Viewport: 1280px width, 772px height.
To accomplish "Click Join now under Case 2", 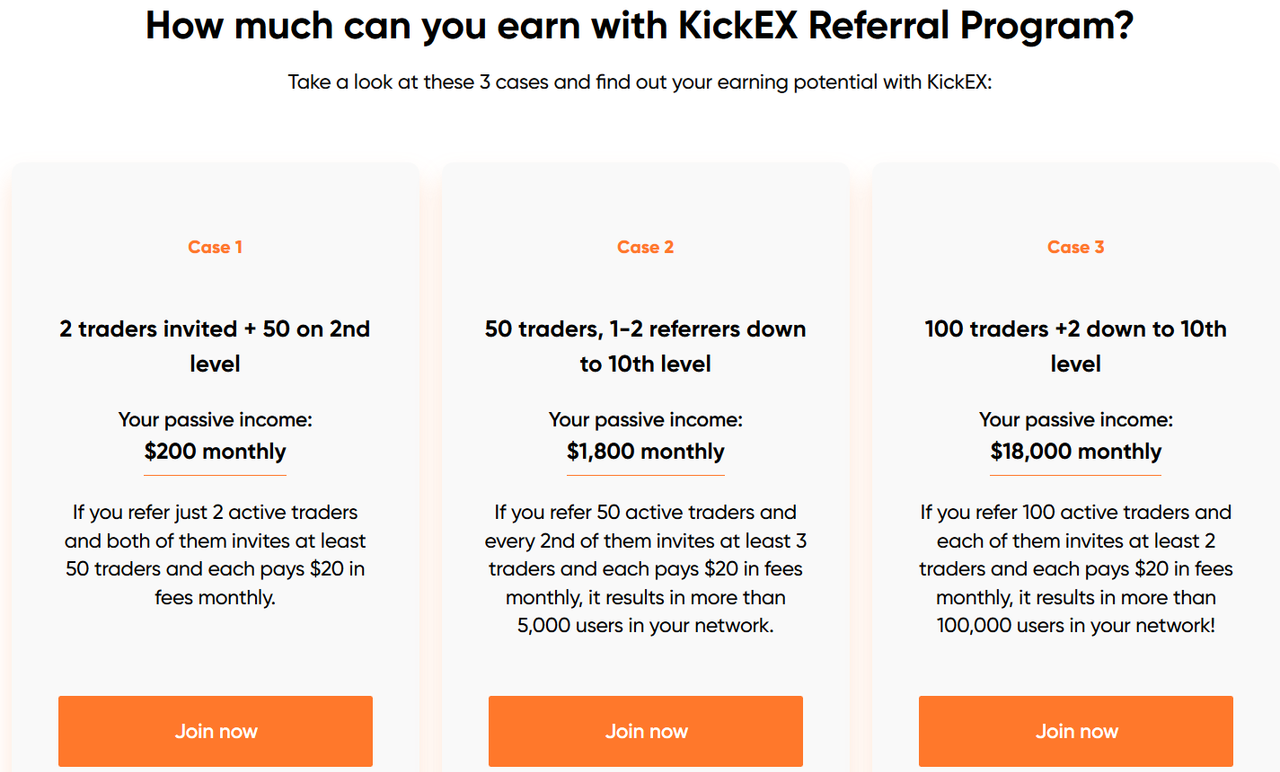I will (x=646, y=731).
